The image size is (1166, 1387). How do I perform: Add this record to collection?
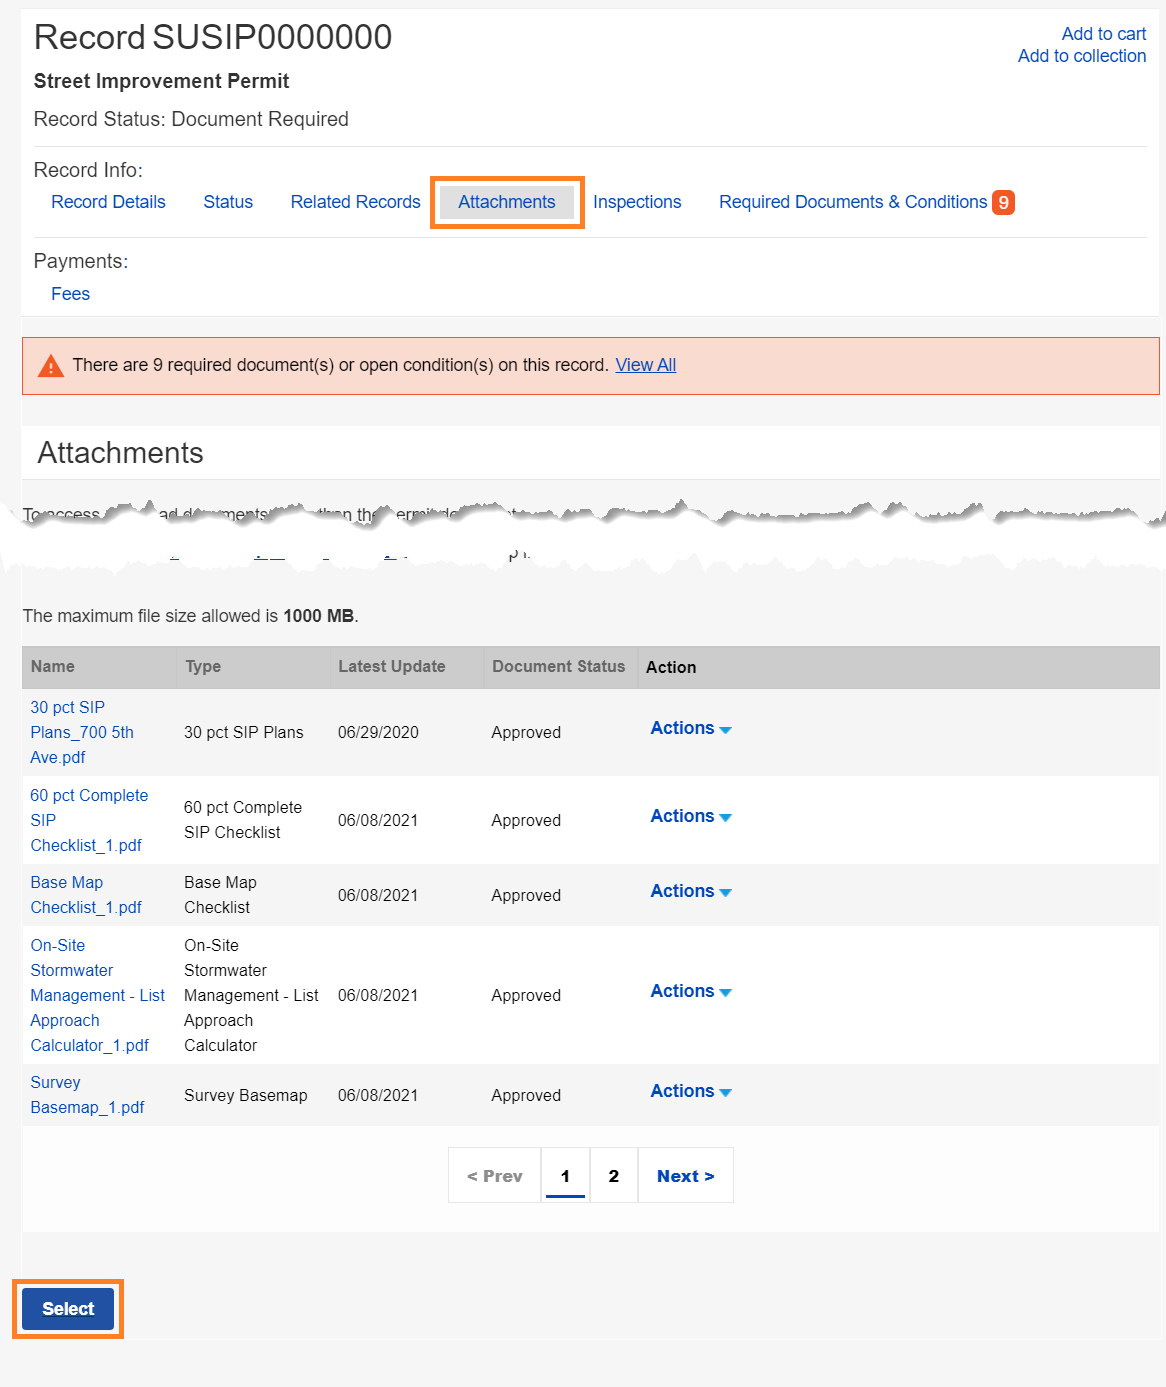(1082, 56)
